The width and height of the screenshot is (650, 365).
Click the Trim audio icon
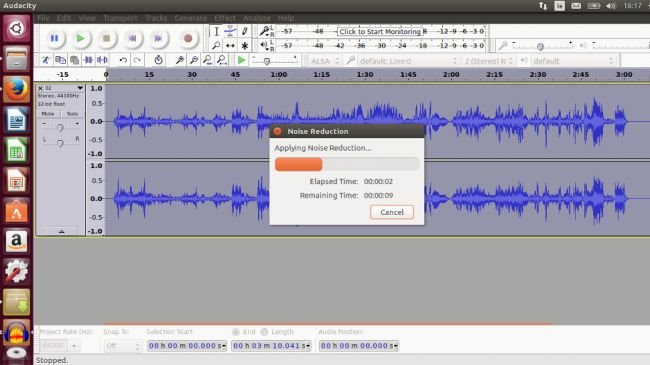click(88, 60)
